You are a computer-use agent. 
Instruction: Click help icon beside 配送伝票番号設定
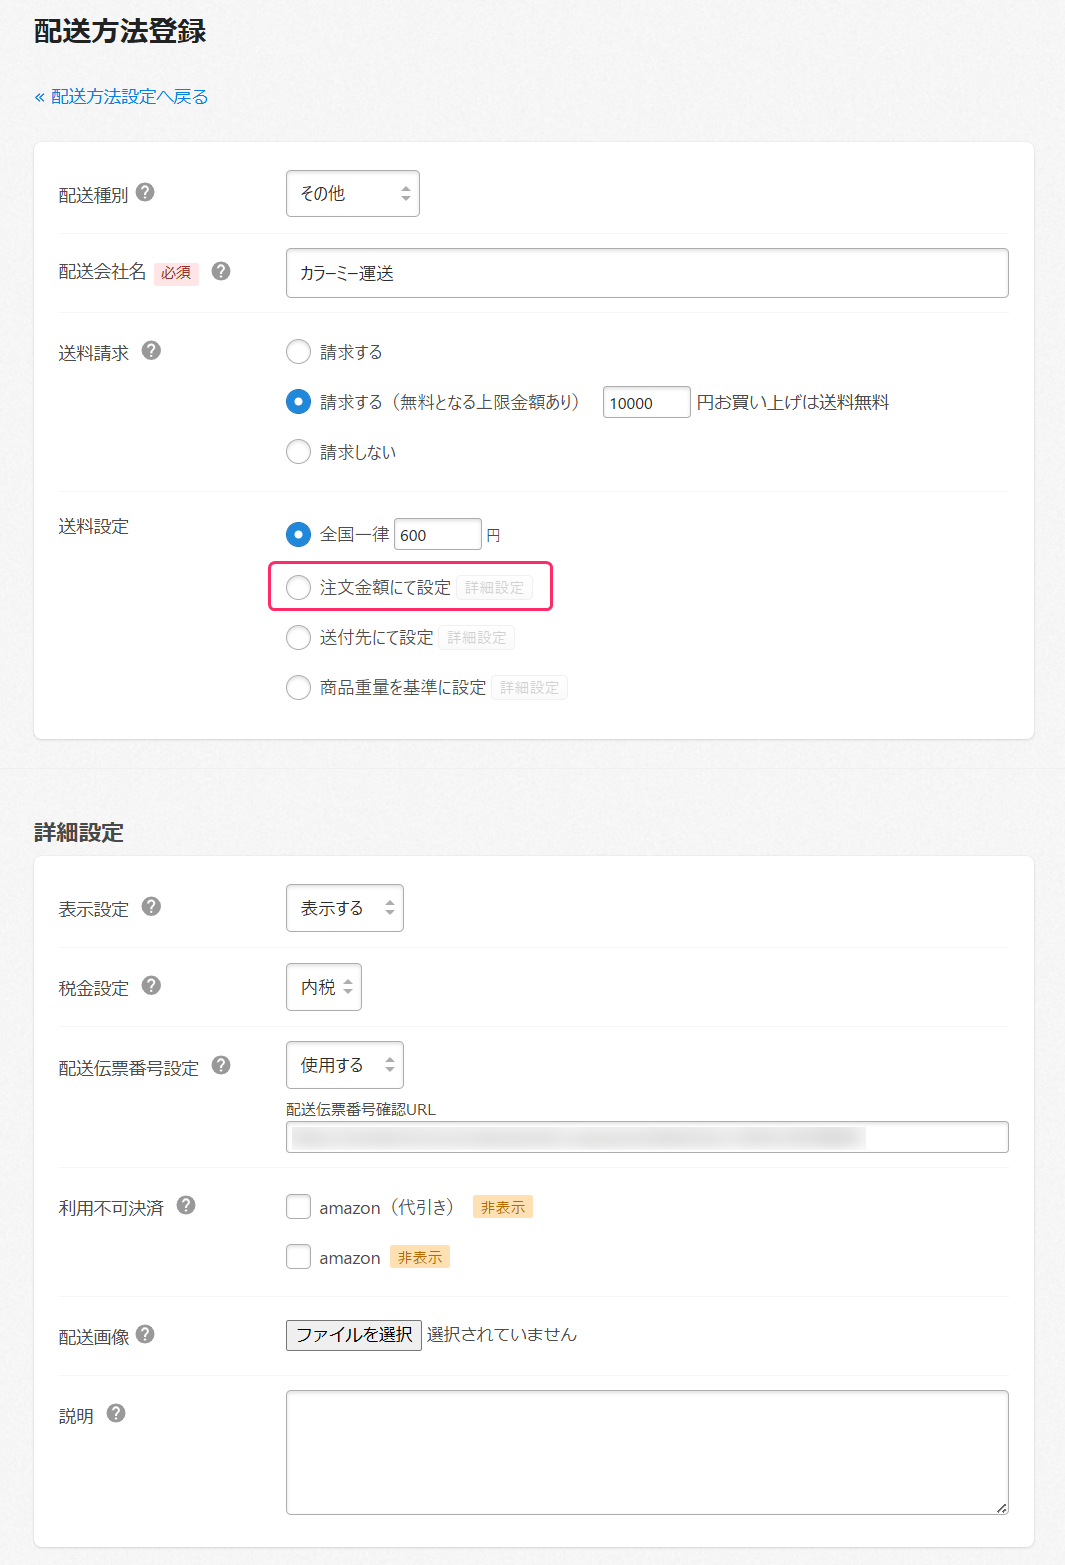coord(221,1065)
